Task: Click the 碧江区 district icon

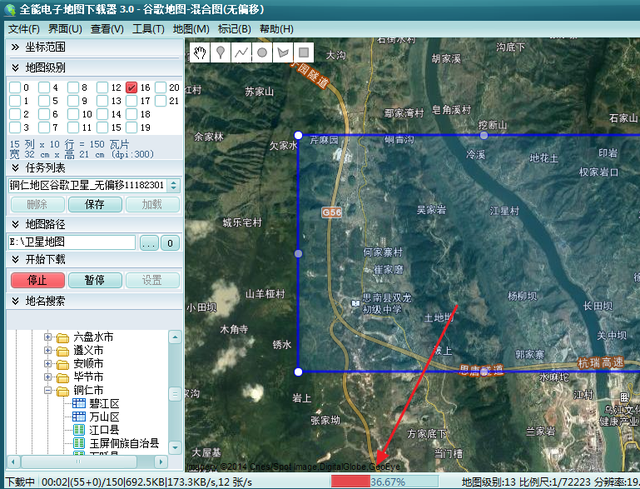Action: pyautogui.click(x=79, y=404)
